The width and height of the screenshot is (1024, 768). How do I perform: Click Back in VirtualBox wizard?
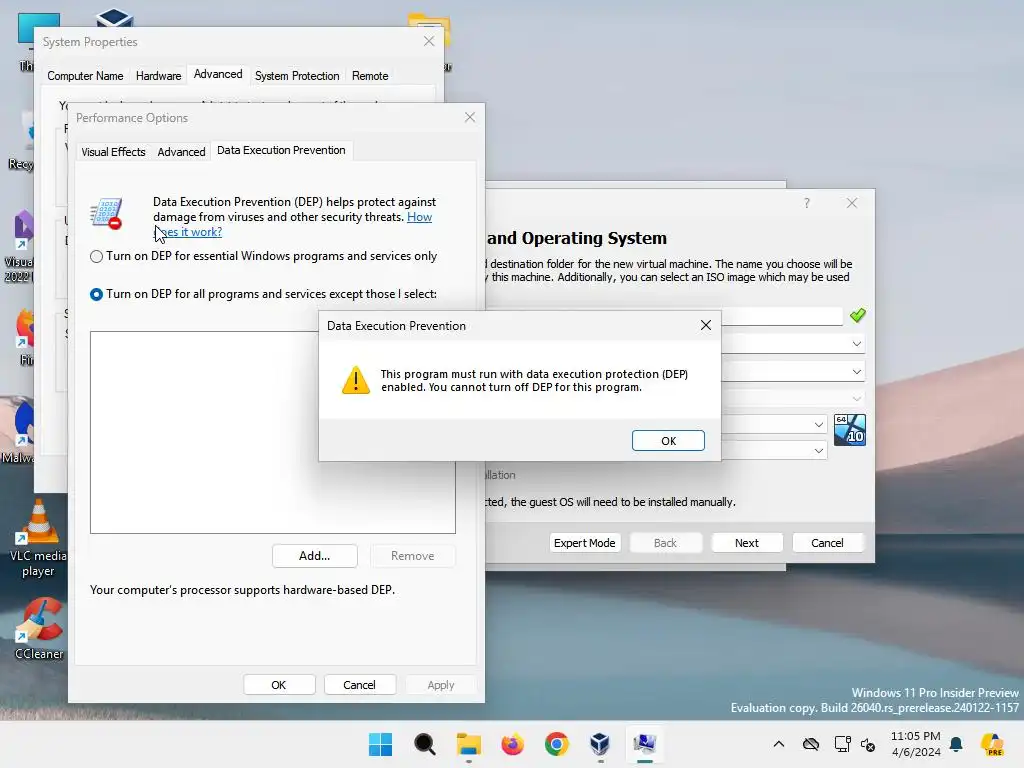click(665, 543)
